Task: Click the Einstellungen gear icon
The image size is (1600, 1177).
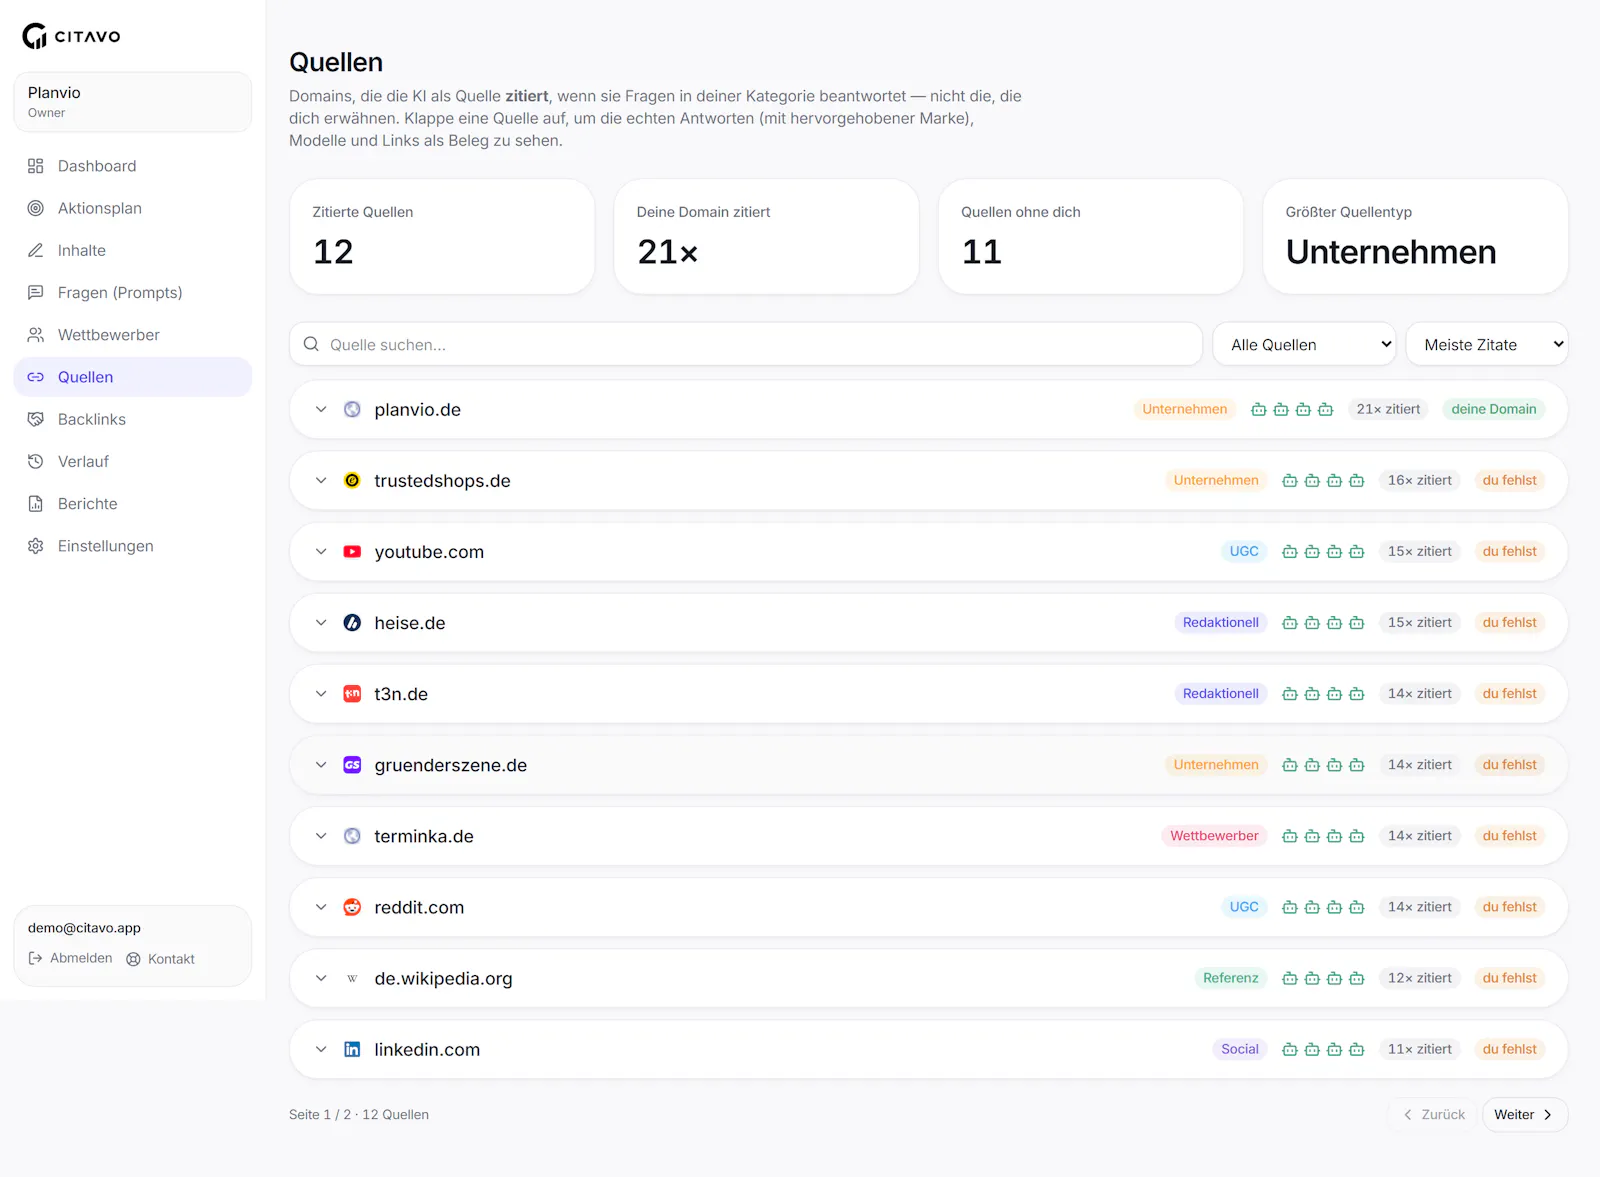Action: pyautogui.click(x=36, y=546)
